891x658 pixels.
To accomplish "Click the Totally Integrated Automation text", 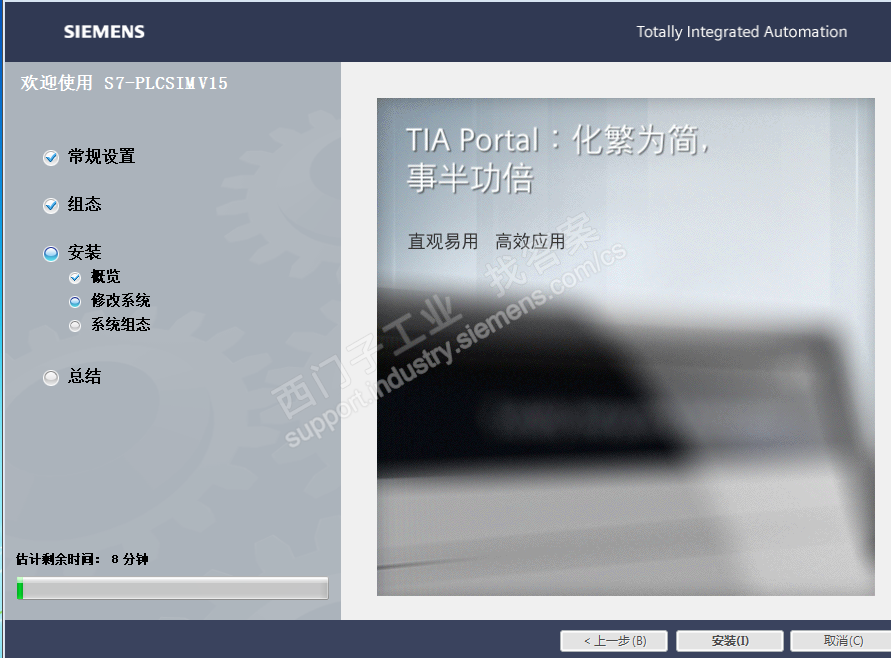I will (742, 32).
